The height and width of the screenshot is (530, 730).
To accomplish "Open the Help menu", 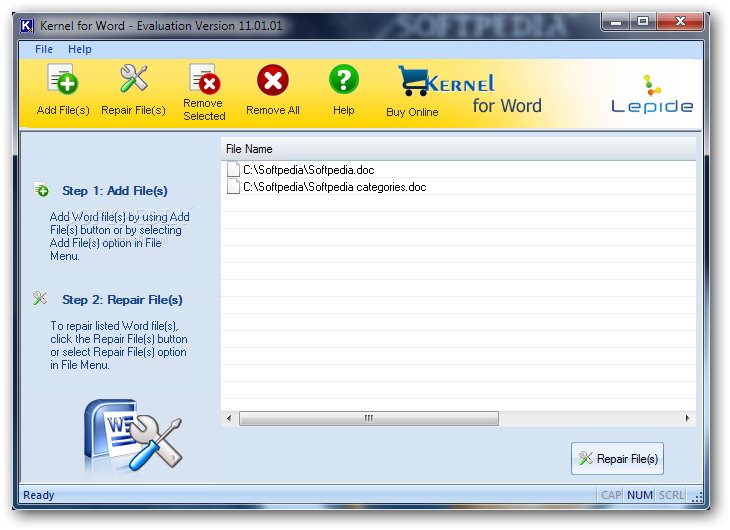I will [80, 49].
